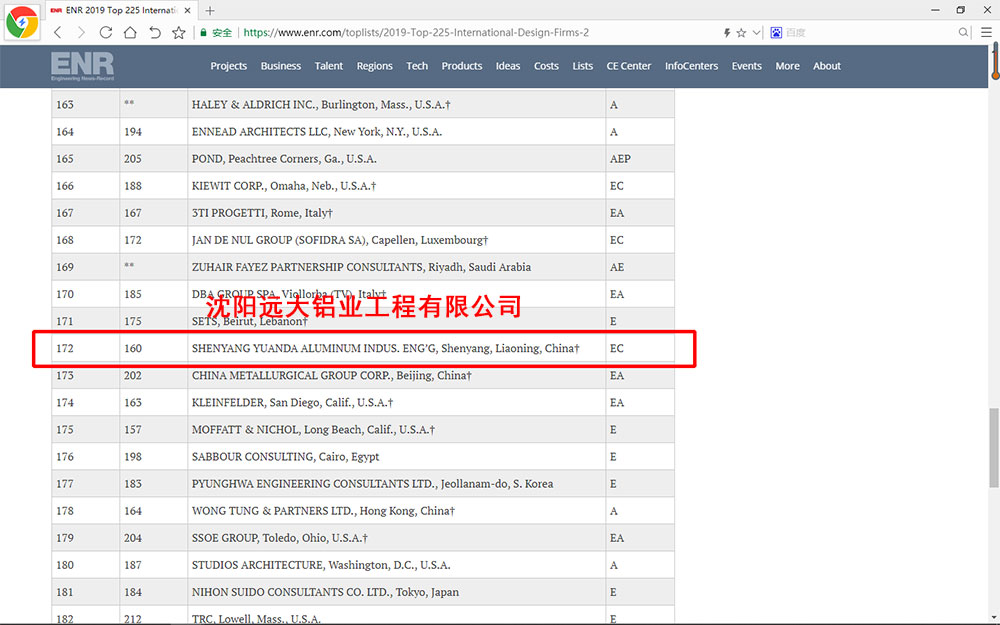Click the browser forward arrow

pyautogui.click(x=81, y=33)
